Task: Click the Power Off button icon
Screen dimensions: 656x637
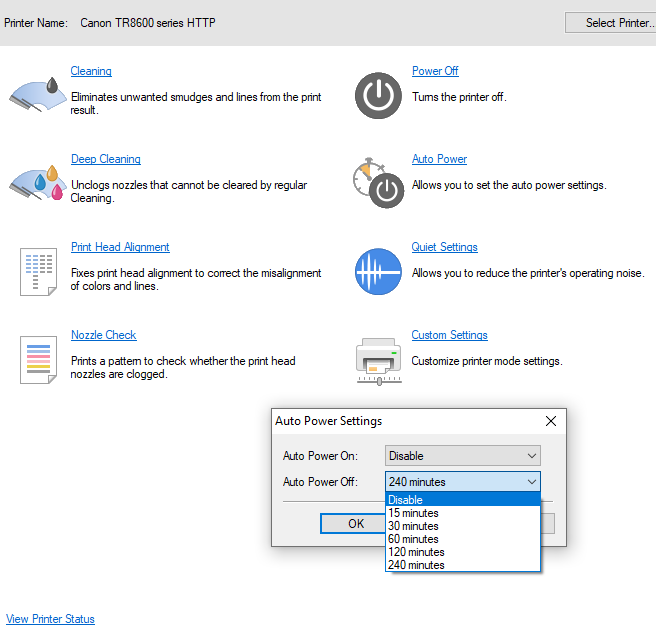Action: (377, 95)
